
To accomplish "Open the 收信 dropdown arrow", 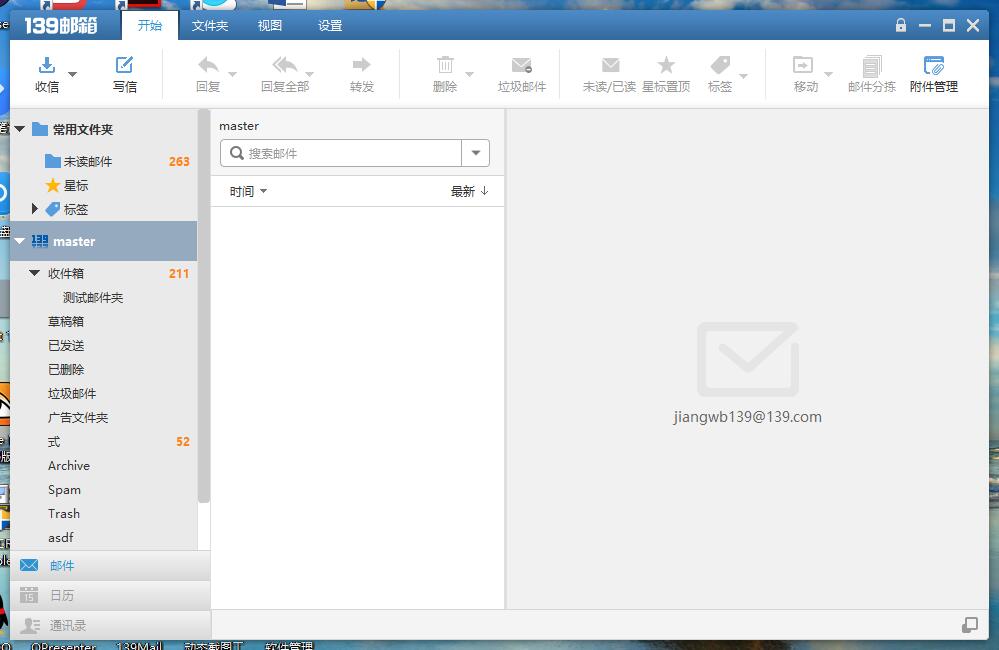I will pos(73,74).
